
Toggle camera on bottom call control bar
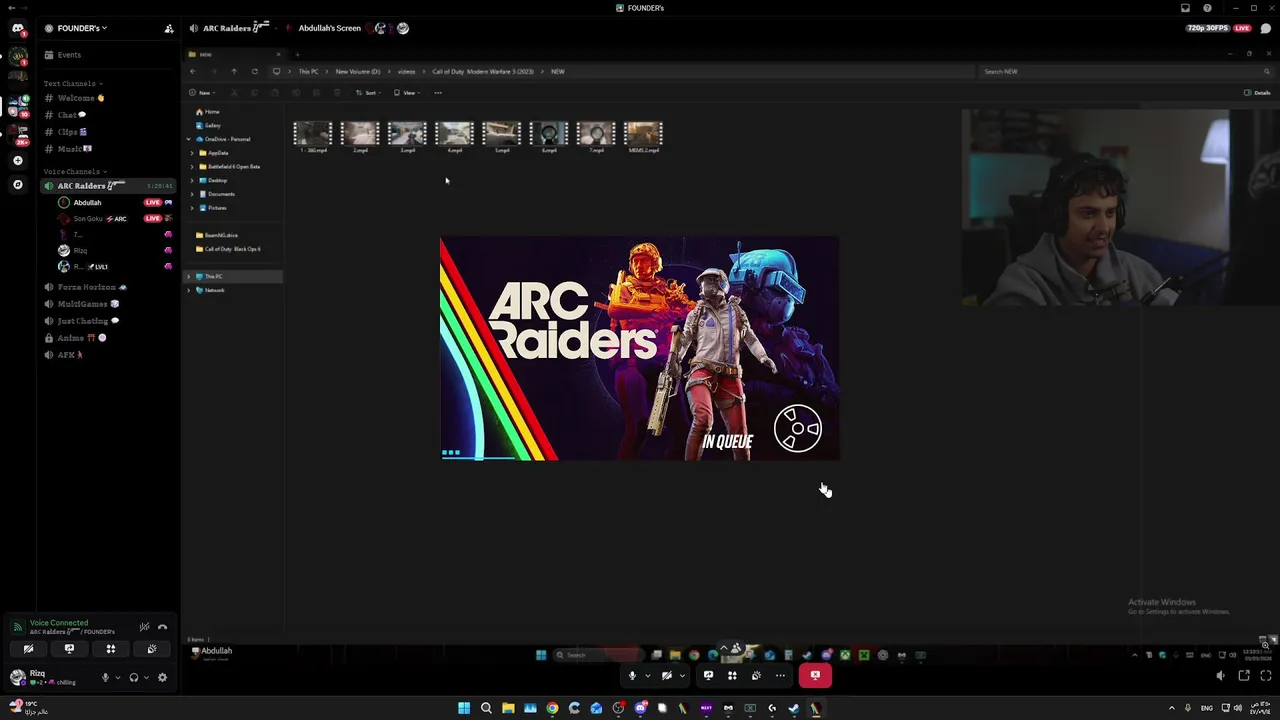pyautogui.click(x=667, y=676)
